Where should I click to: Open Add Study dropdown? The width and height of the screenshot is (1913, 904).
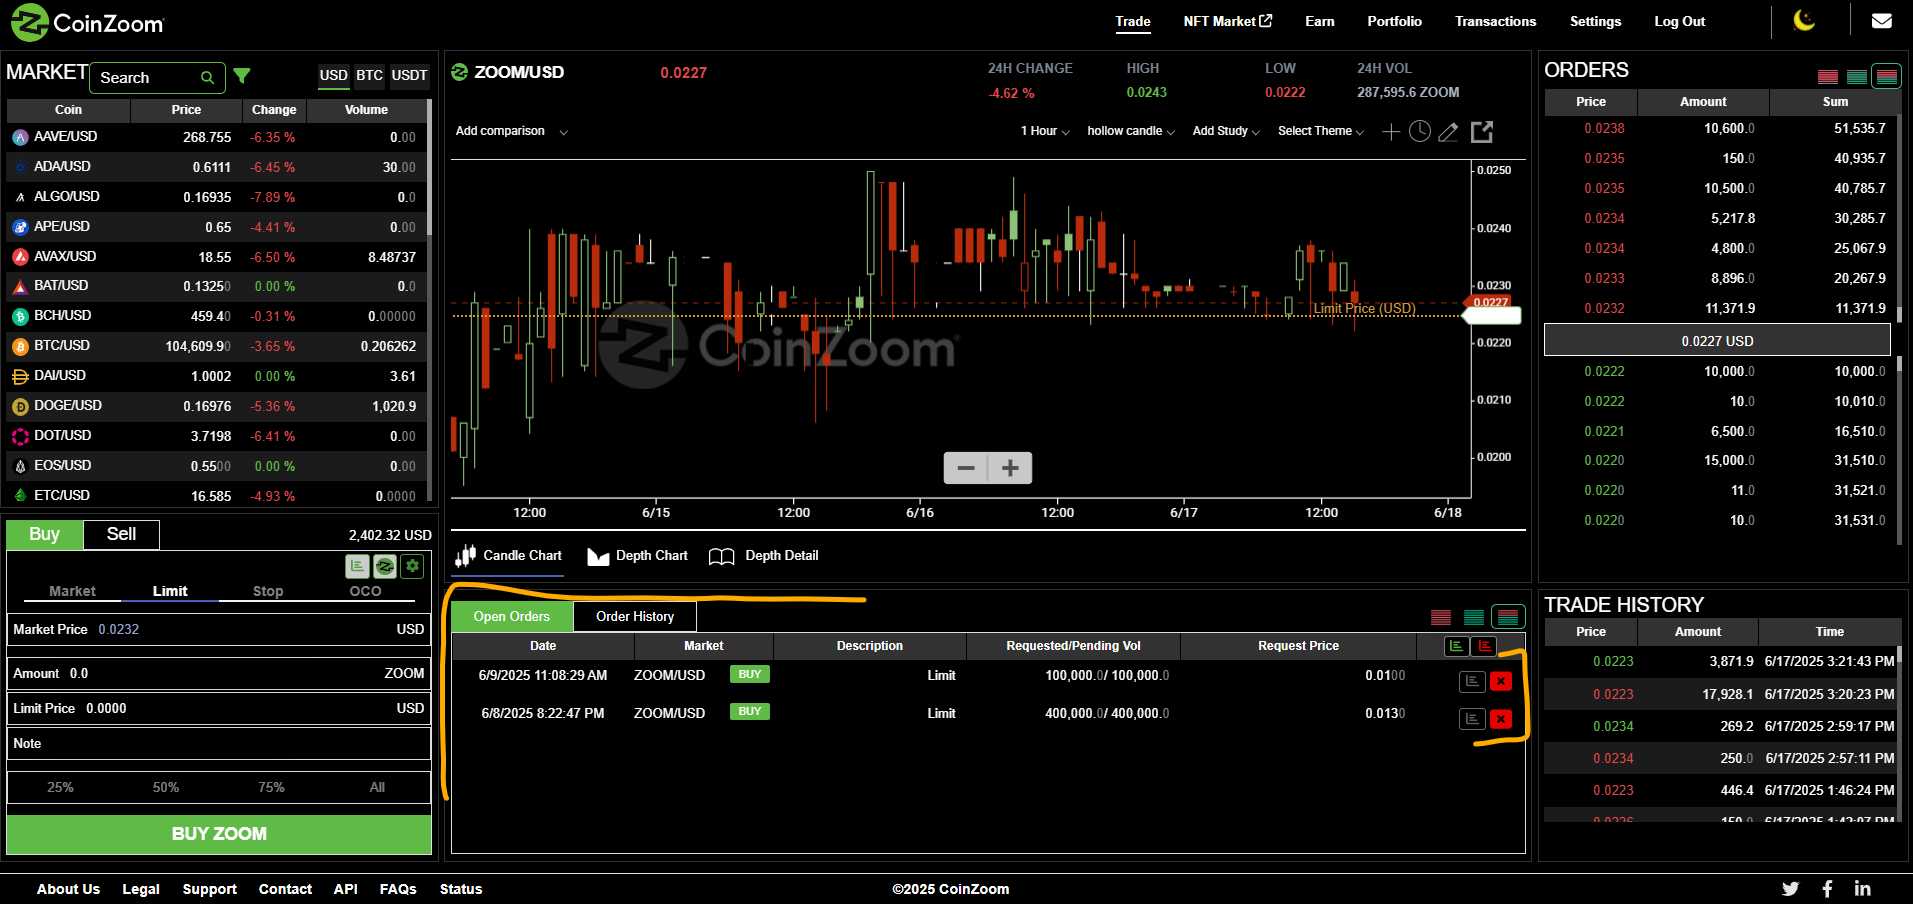click(1226, 131)
